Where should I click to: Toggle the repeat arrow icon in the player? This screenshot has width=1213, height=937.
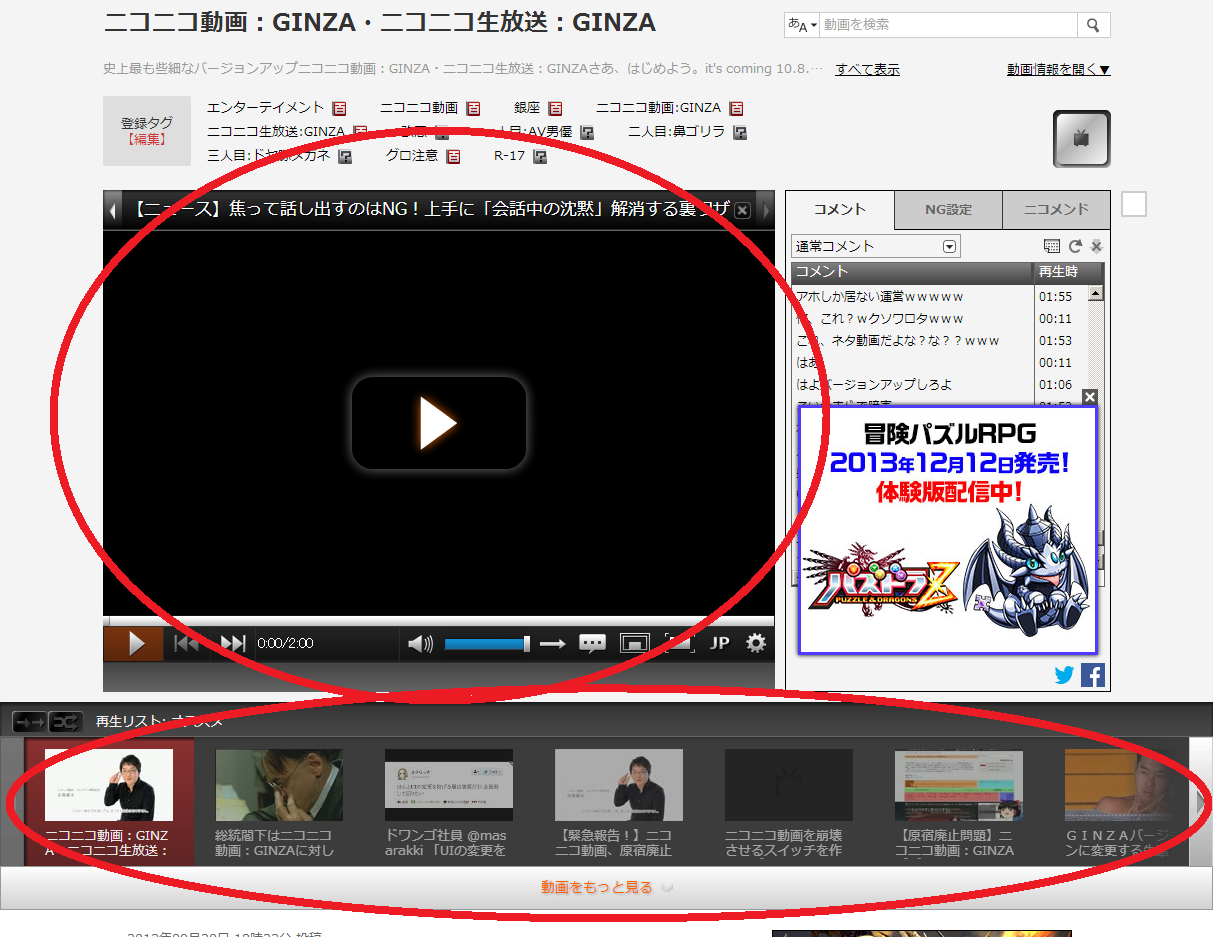(x=553, y=644)
